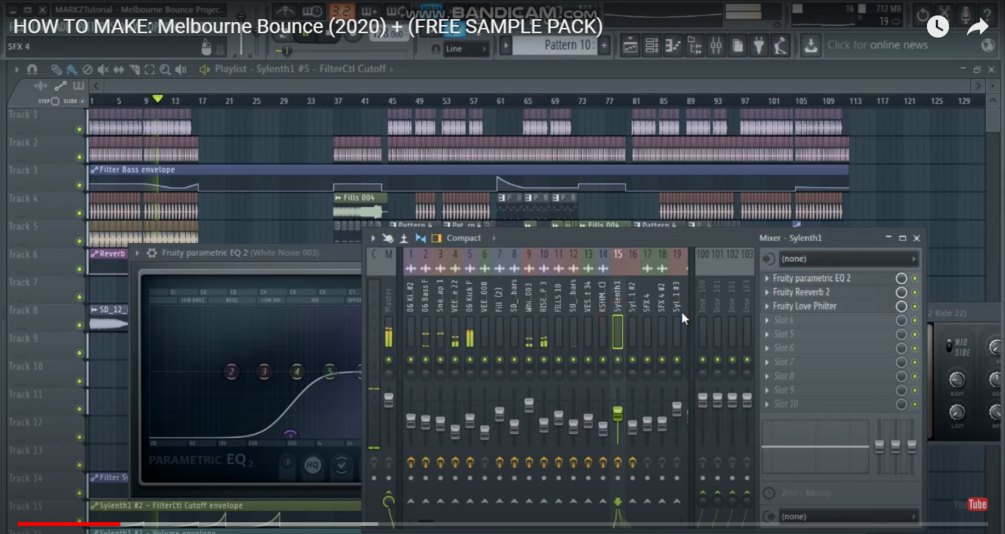Expand Fruity Love Philter slot arrow
Screen dimensions: 1005x534
[767, 306]
